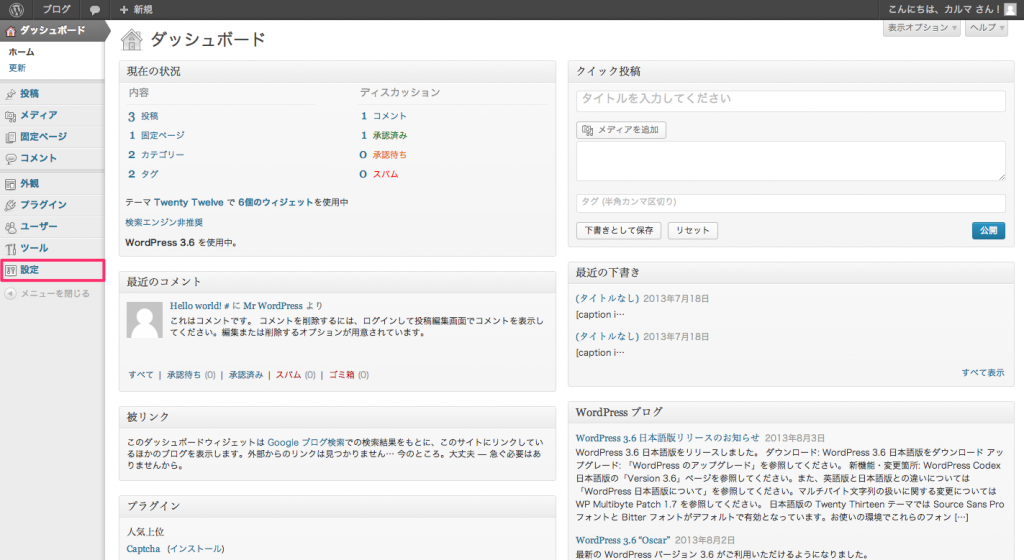The width and height of the screenshot is (1024, 560).
Task: Click the user avatar icon in admin bar
Action: [1010, 10]
